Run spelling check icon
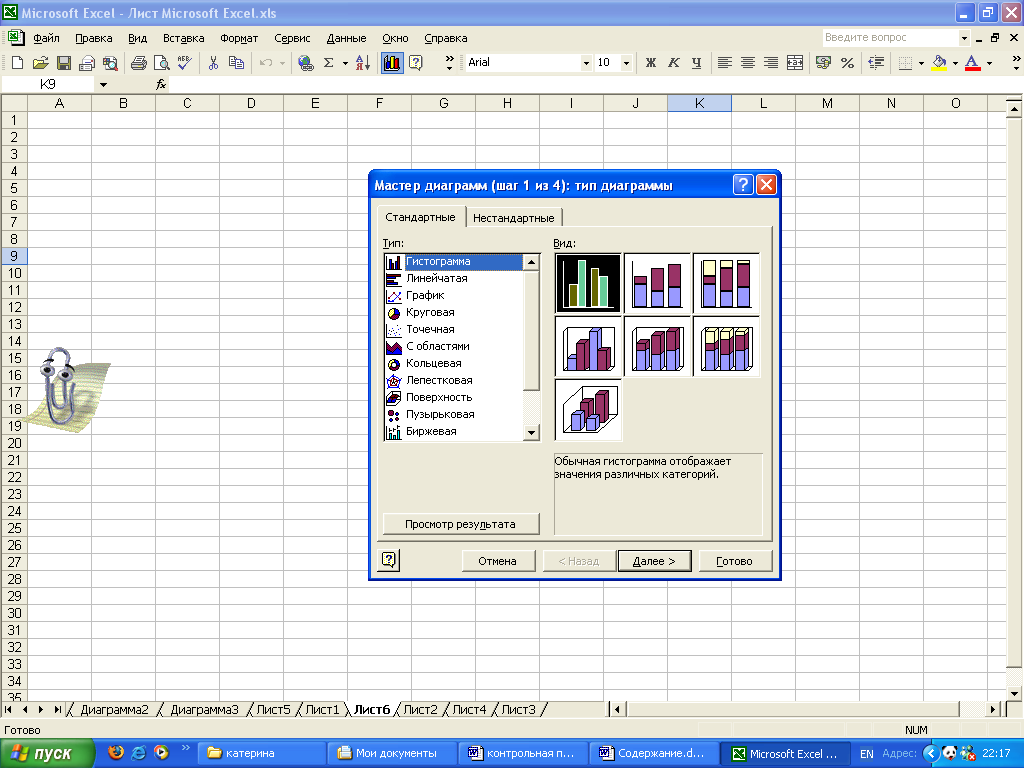Image resolution: width=1024 pixels, height=768 pixels. pyautogui.click(x=184, y=63)
